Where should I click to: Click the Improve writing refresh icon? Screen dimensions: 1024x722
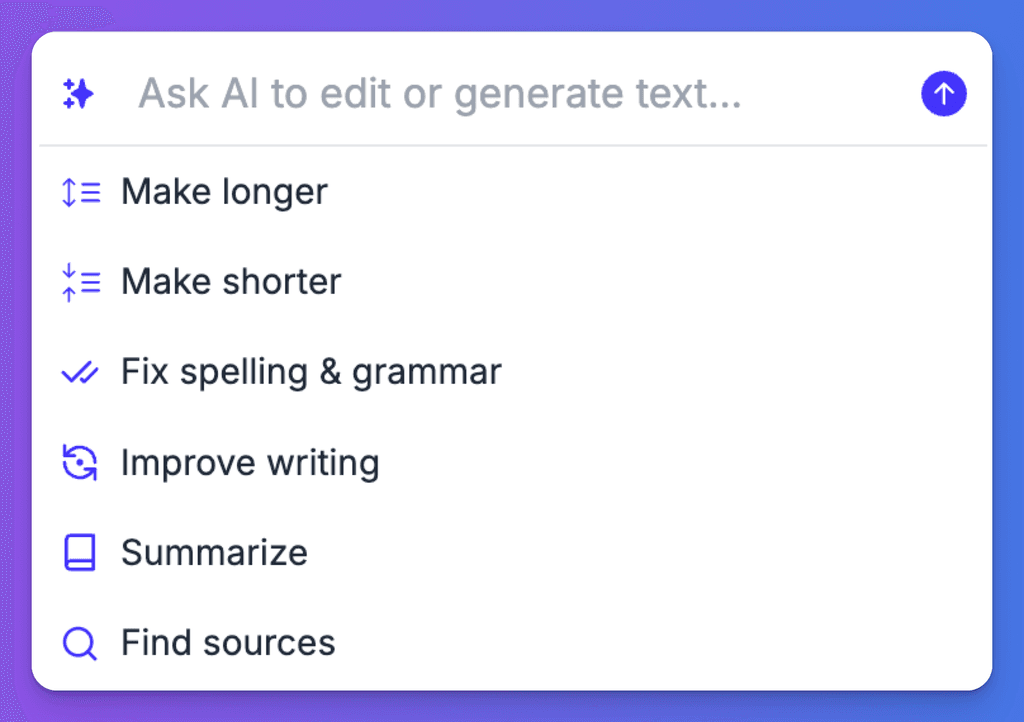click(80, 462)
